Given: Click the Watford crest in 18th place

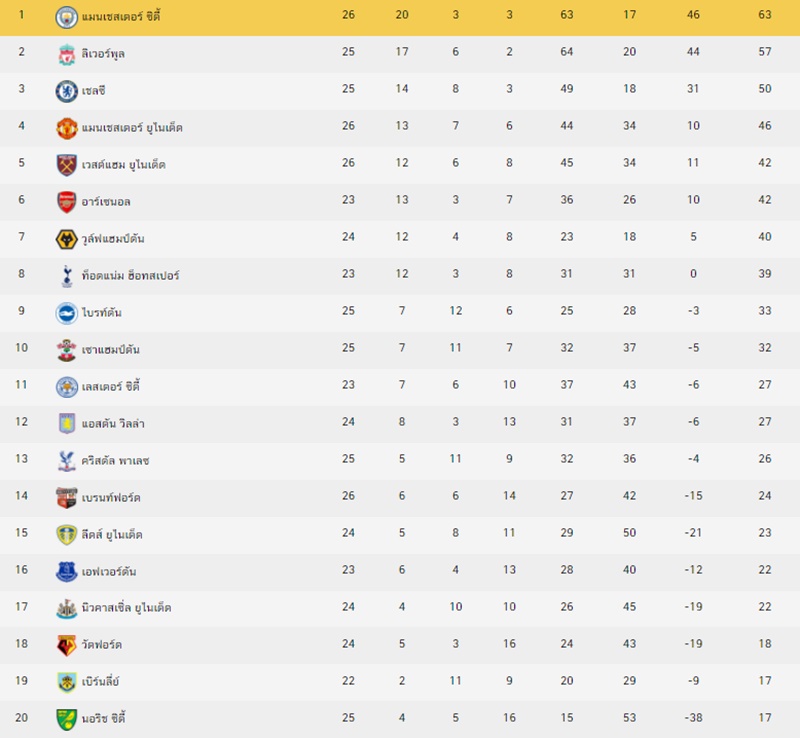Looking at the screenshot, I should click(x=66, y=646).
